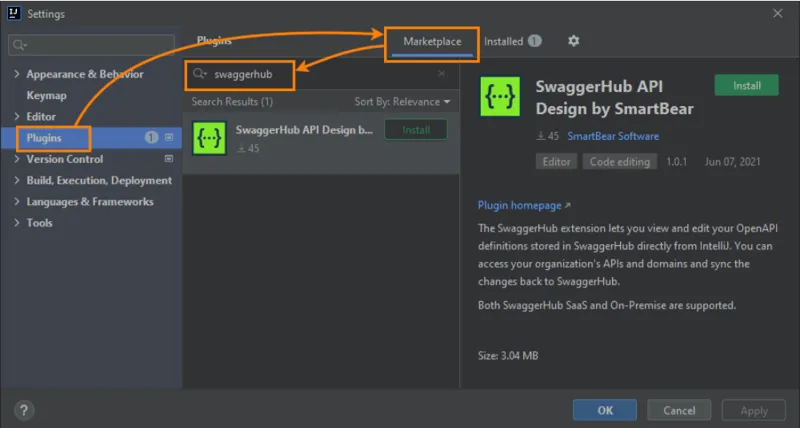Click the Version Control project-level icon
The height and width of the screenshot is (428, 800).
click(169, 159)
